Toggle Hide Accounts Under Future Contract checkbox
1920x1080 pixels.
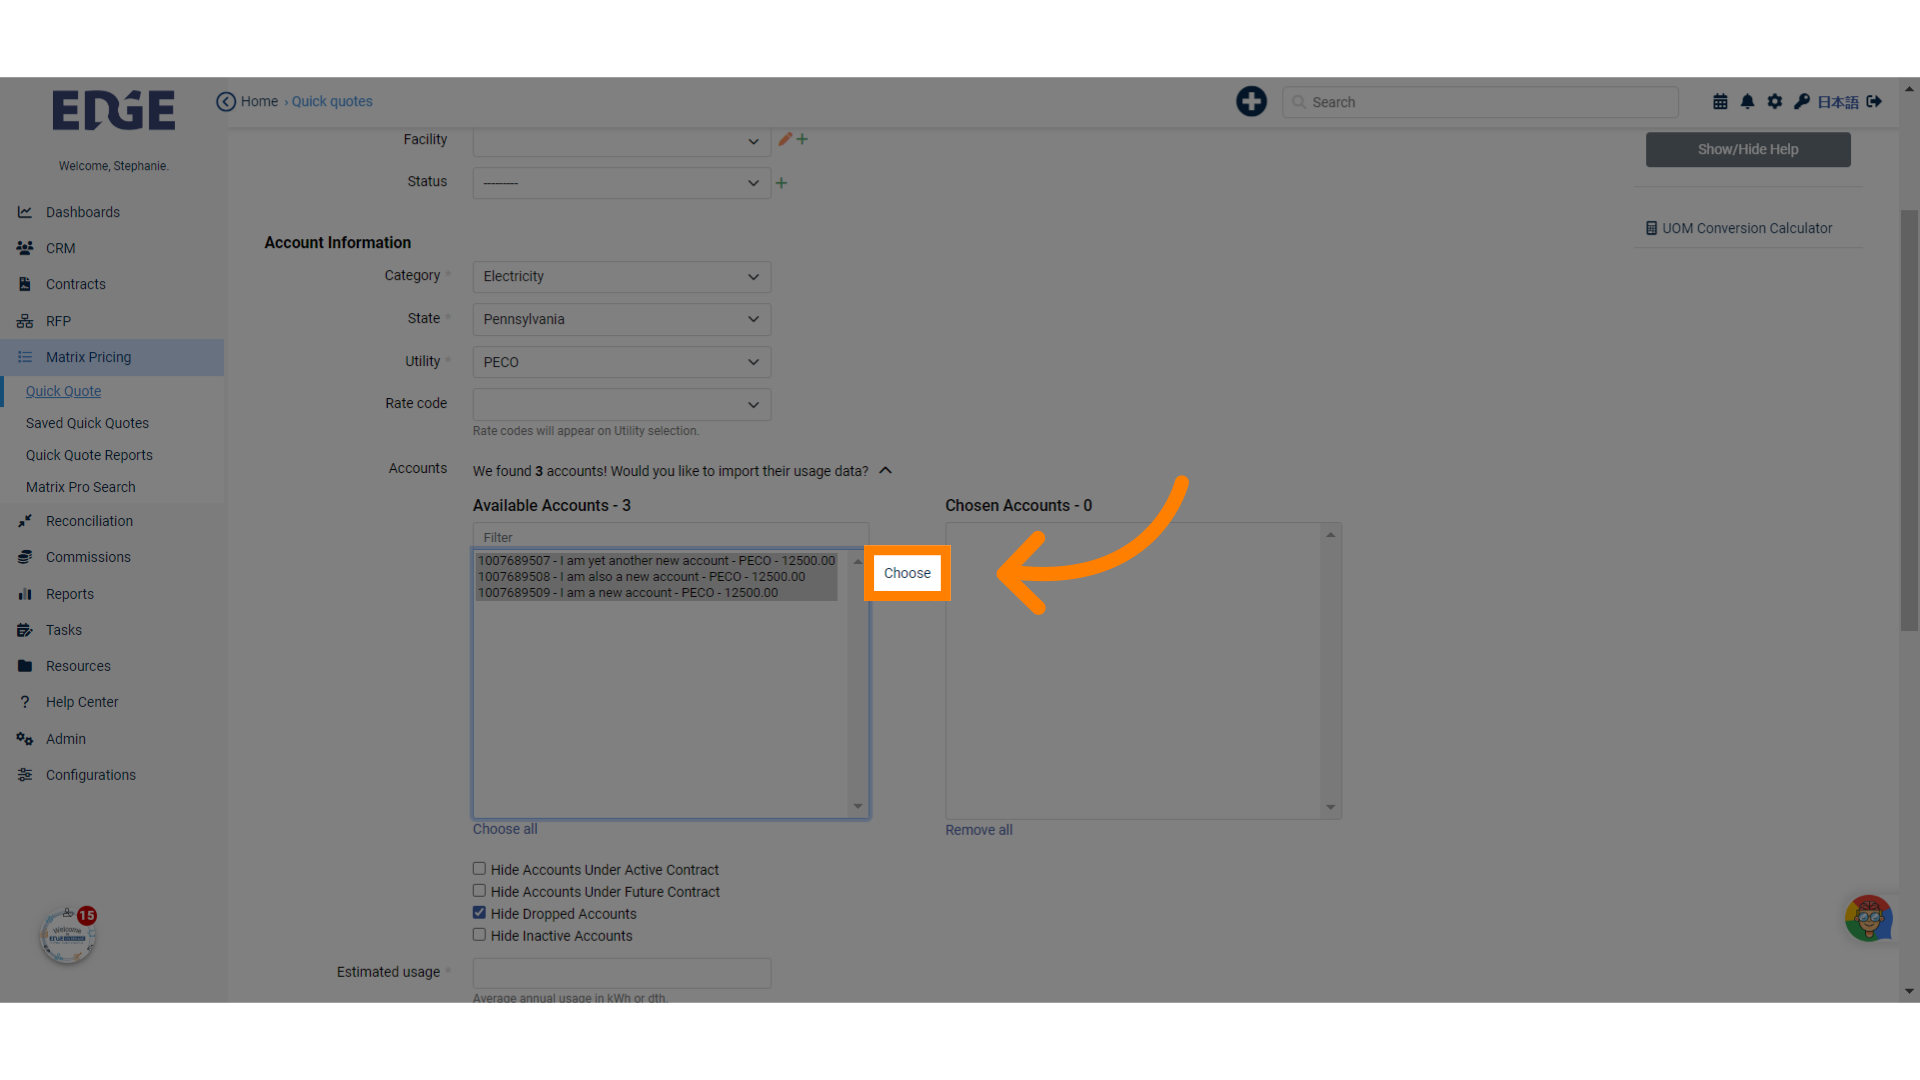tap(479, 891)
